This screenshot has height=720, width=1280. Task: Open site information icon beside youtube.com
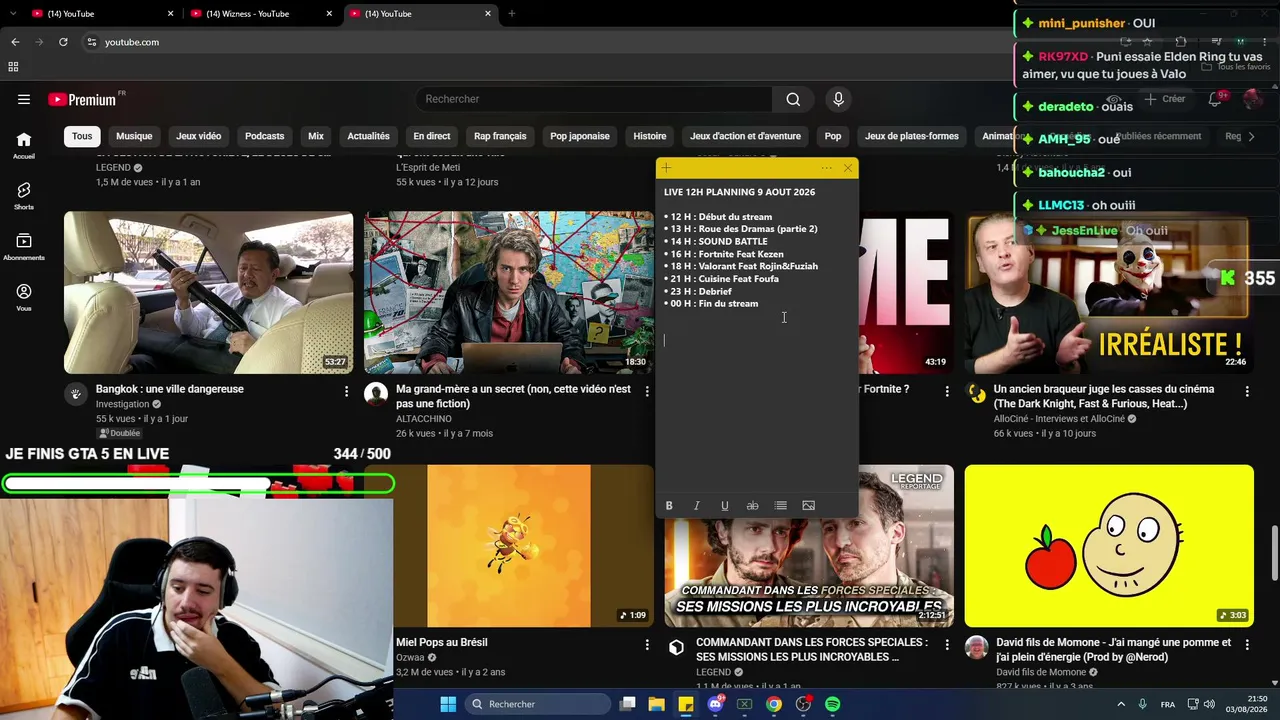[91, 42]
